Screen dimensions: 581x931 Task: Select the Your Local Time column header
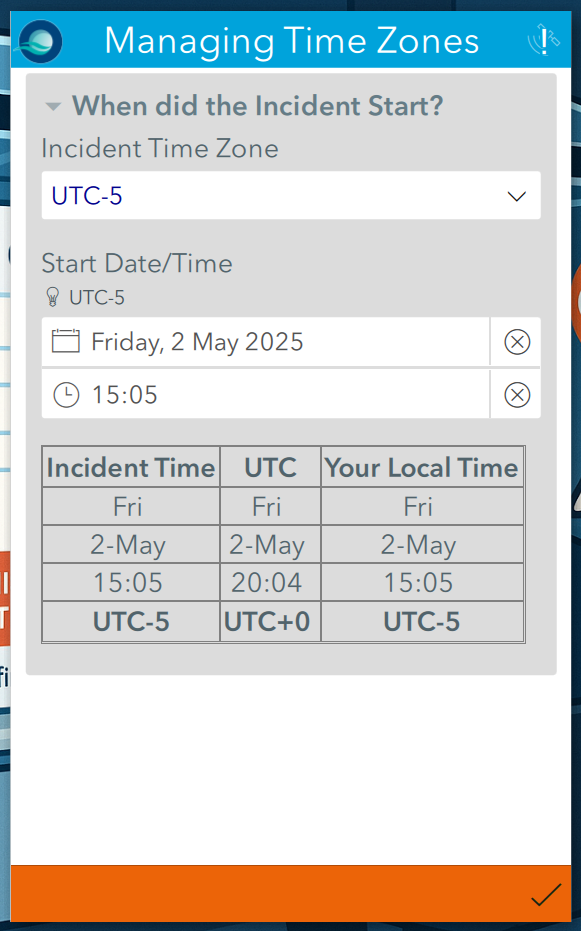coord(422,467)
